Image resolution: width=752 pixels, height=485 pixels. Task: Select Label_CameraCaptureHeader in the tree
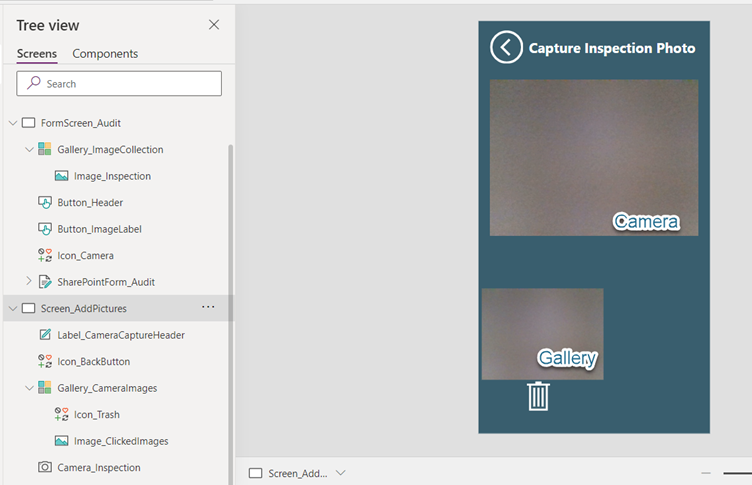tap(121, 335)
